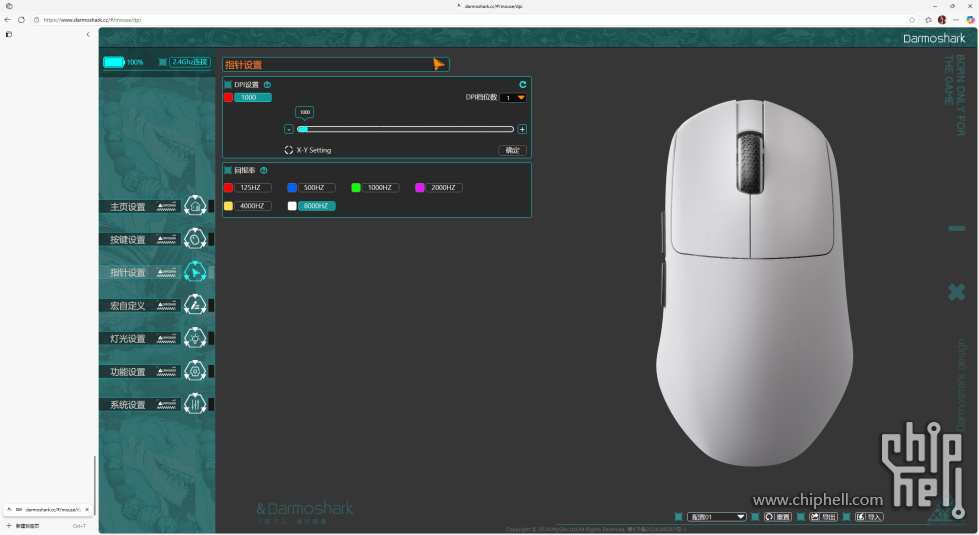Collapse the vertical tabs sidebar chevron
Image resolution: width=979 pixels, height=535 pixels.
click(x=87, y=34)
